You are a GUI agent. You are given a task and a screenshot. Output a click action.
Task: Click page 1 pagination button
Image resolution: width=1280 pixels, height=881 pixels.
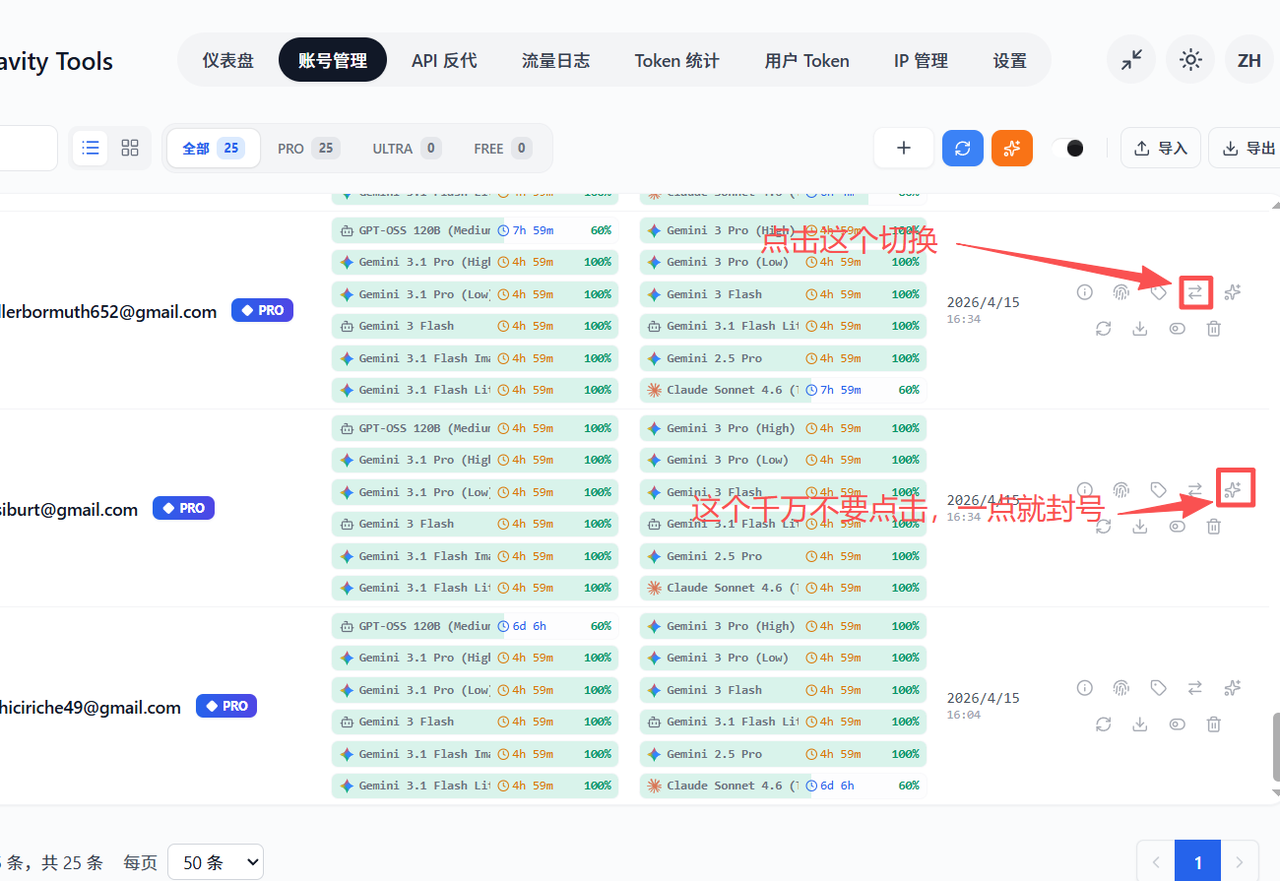[1198, 861]
